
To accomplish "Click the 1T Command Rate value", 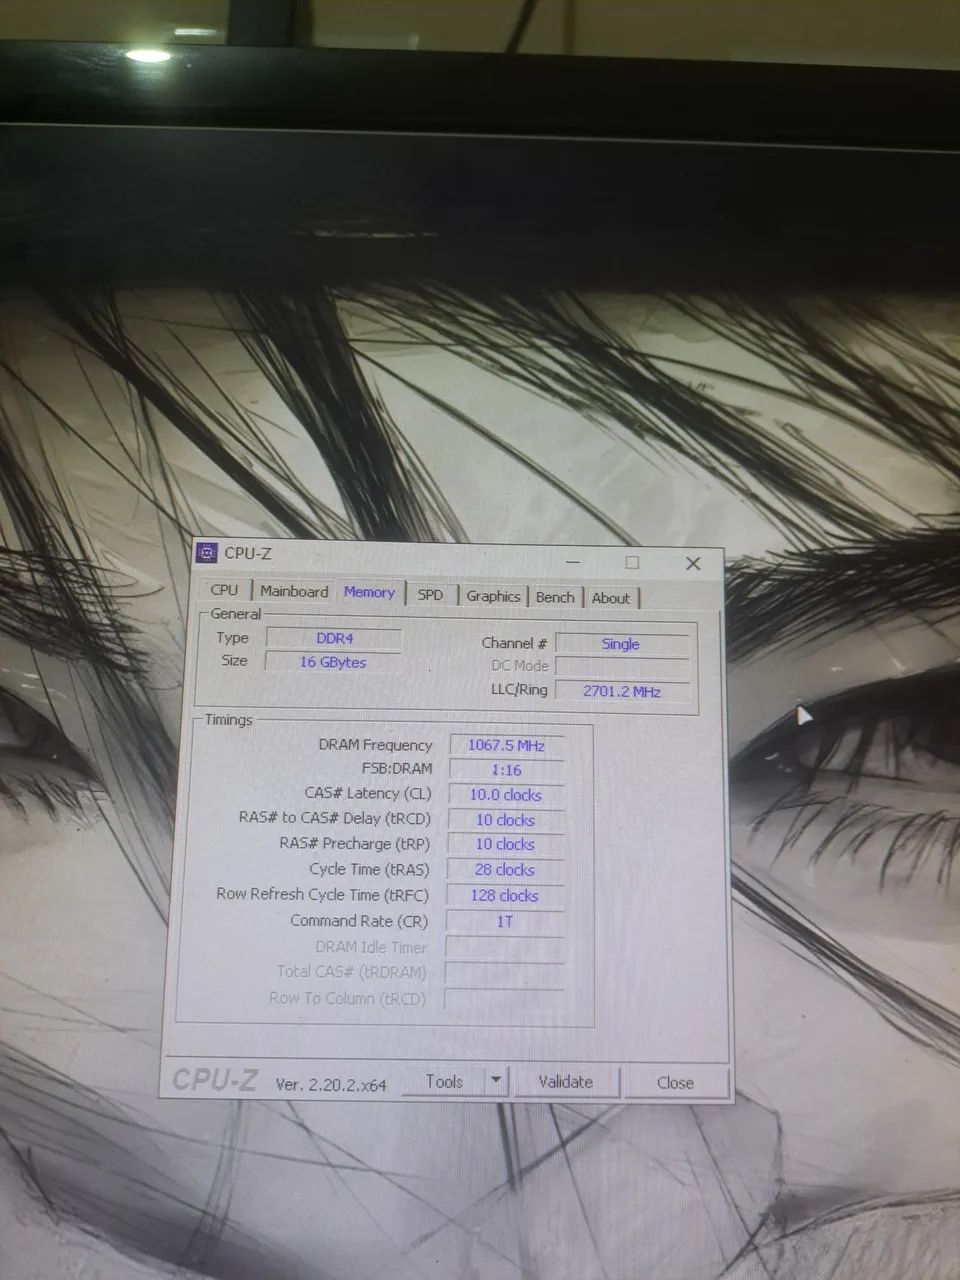I will [x=504, y=921].
